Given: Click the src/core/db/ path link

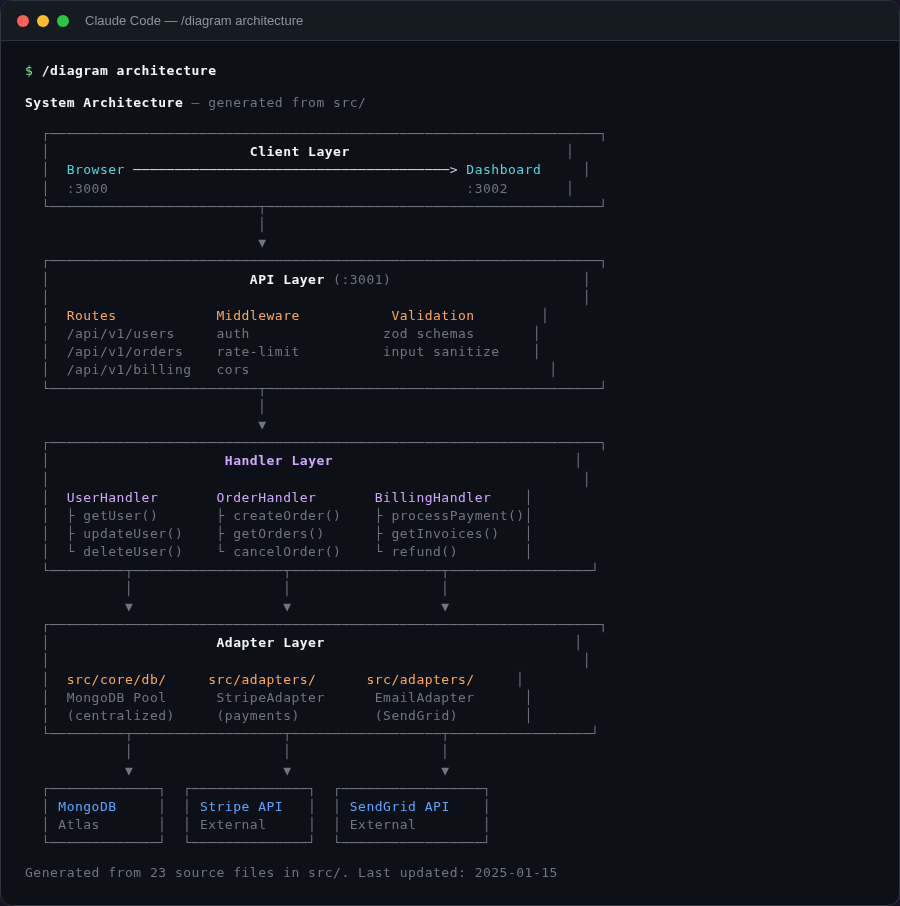Looking at the screenshot, I should [x=116, y=679].
